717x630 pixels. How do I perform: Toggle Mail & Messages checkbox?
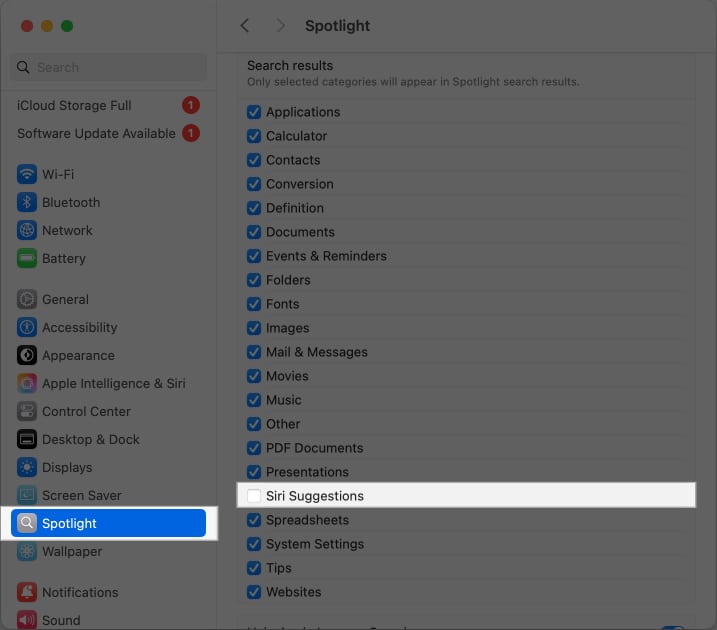tap(254, 352)
